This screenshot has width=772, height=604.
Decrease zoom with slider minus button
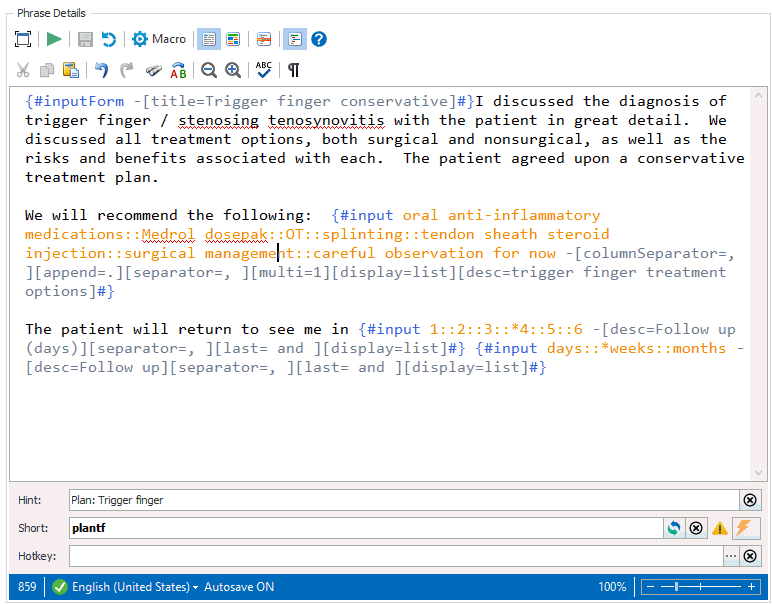(650, 587)
